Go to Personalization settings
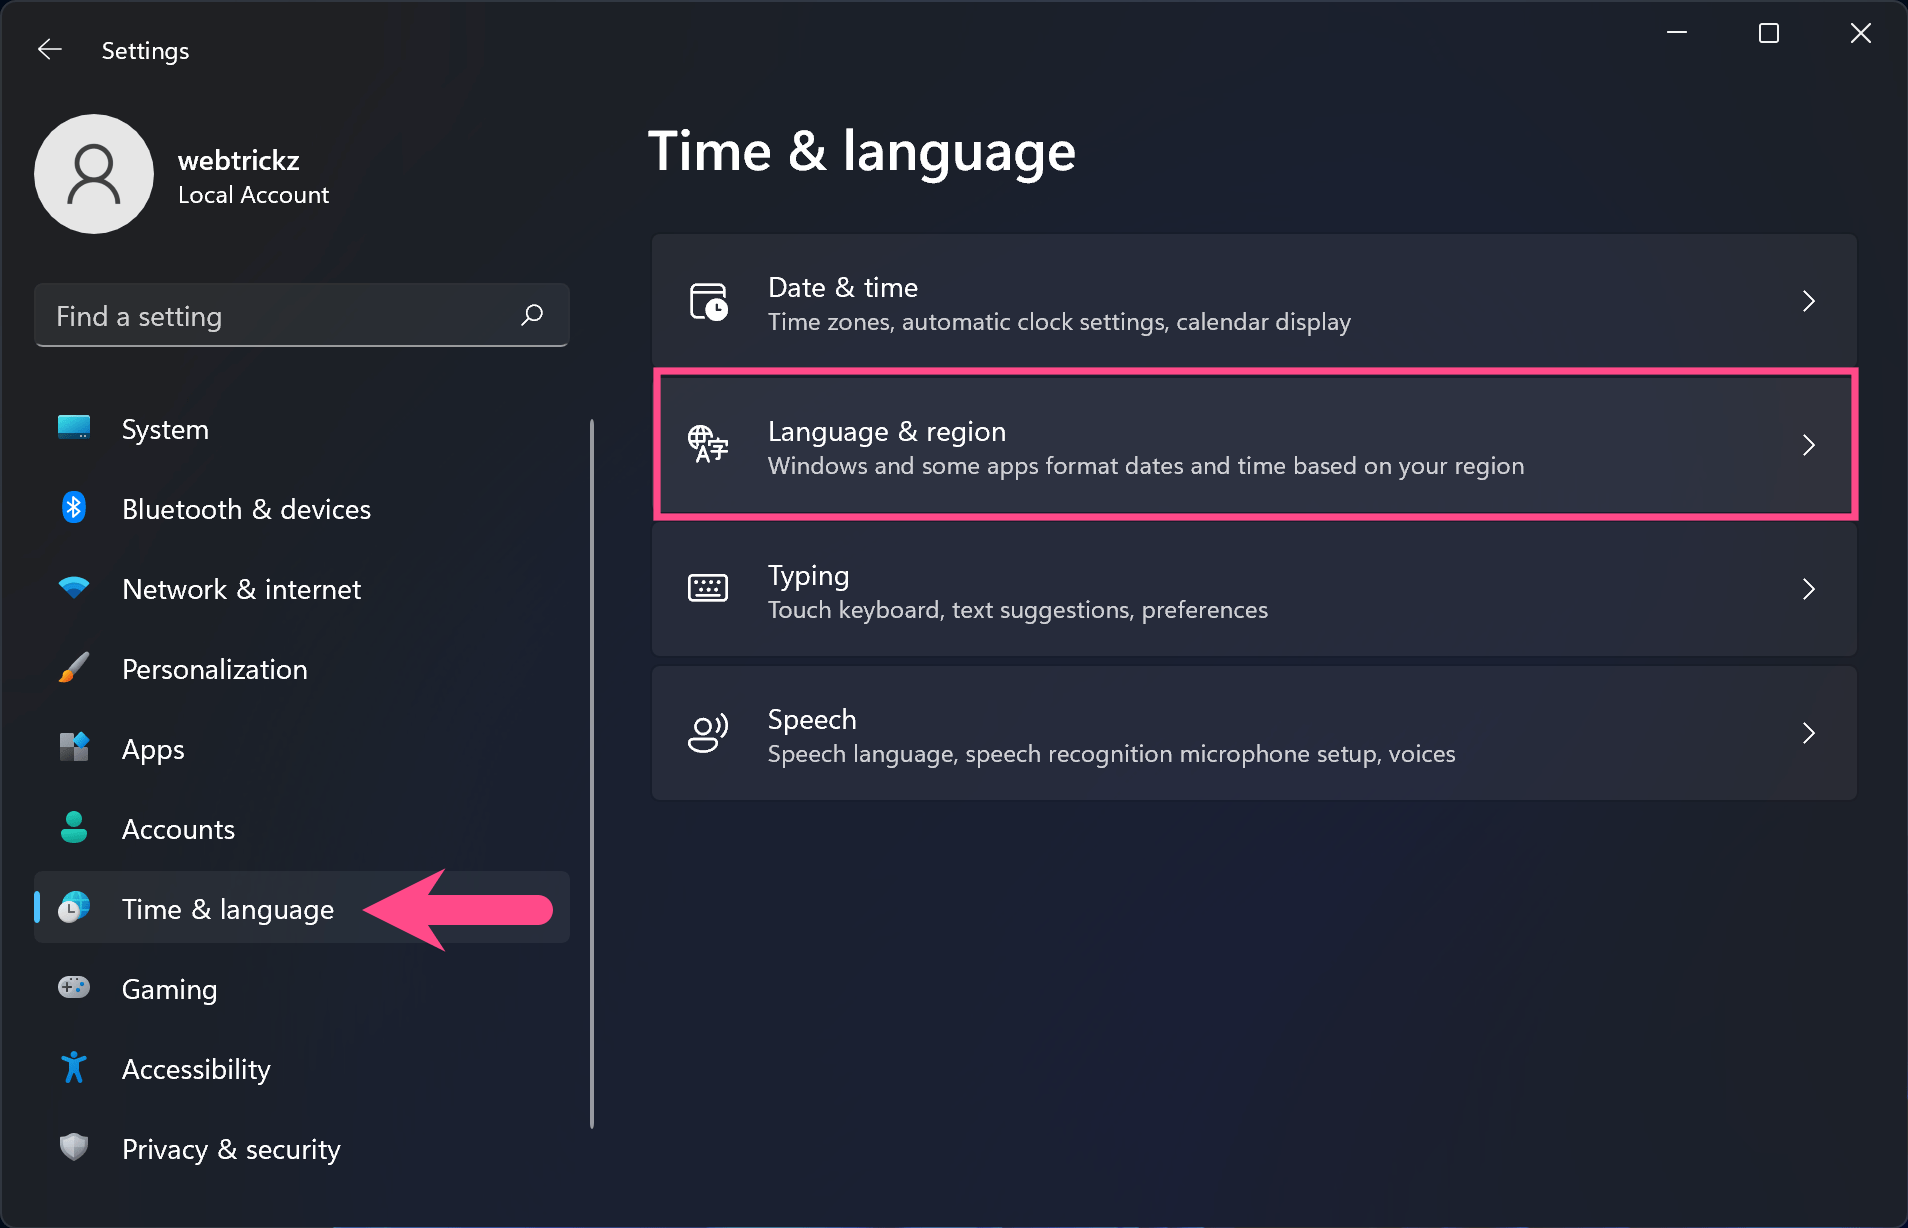 (x=214, y=669)
